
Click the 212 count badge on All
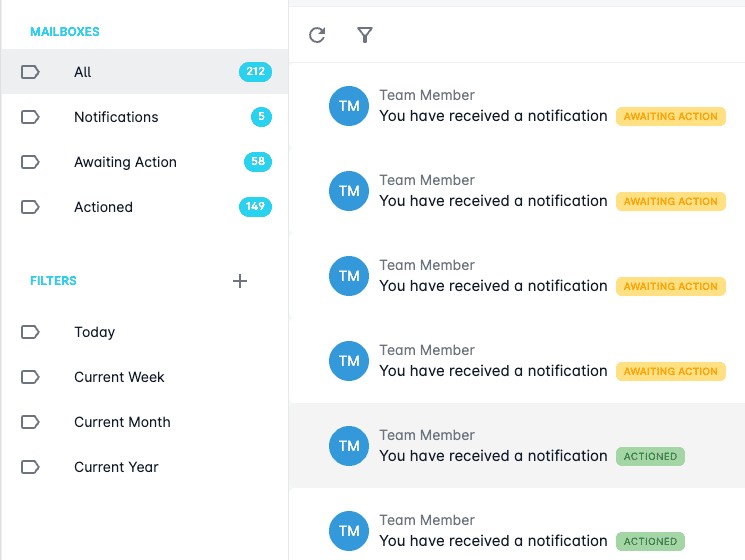pos(255,72)
